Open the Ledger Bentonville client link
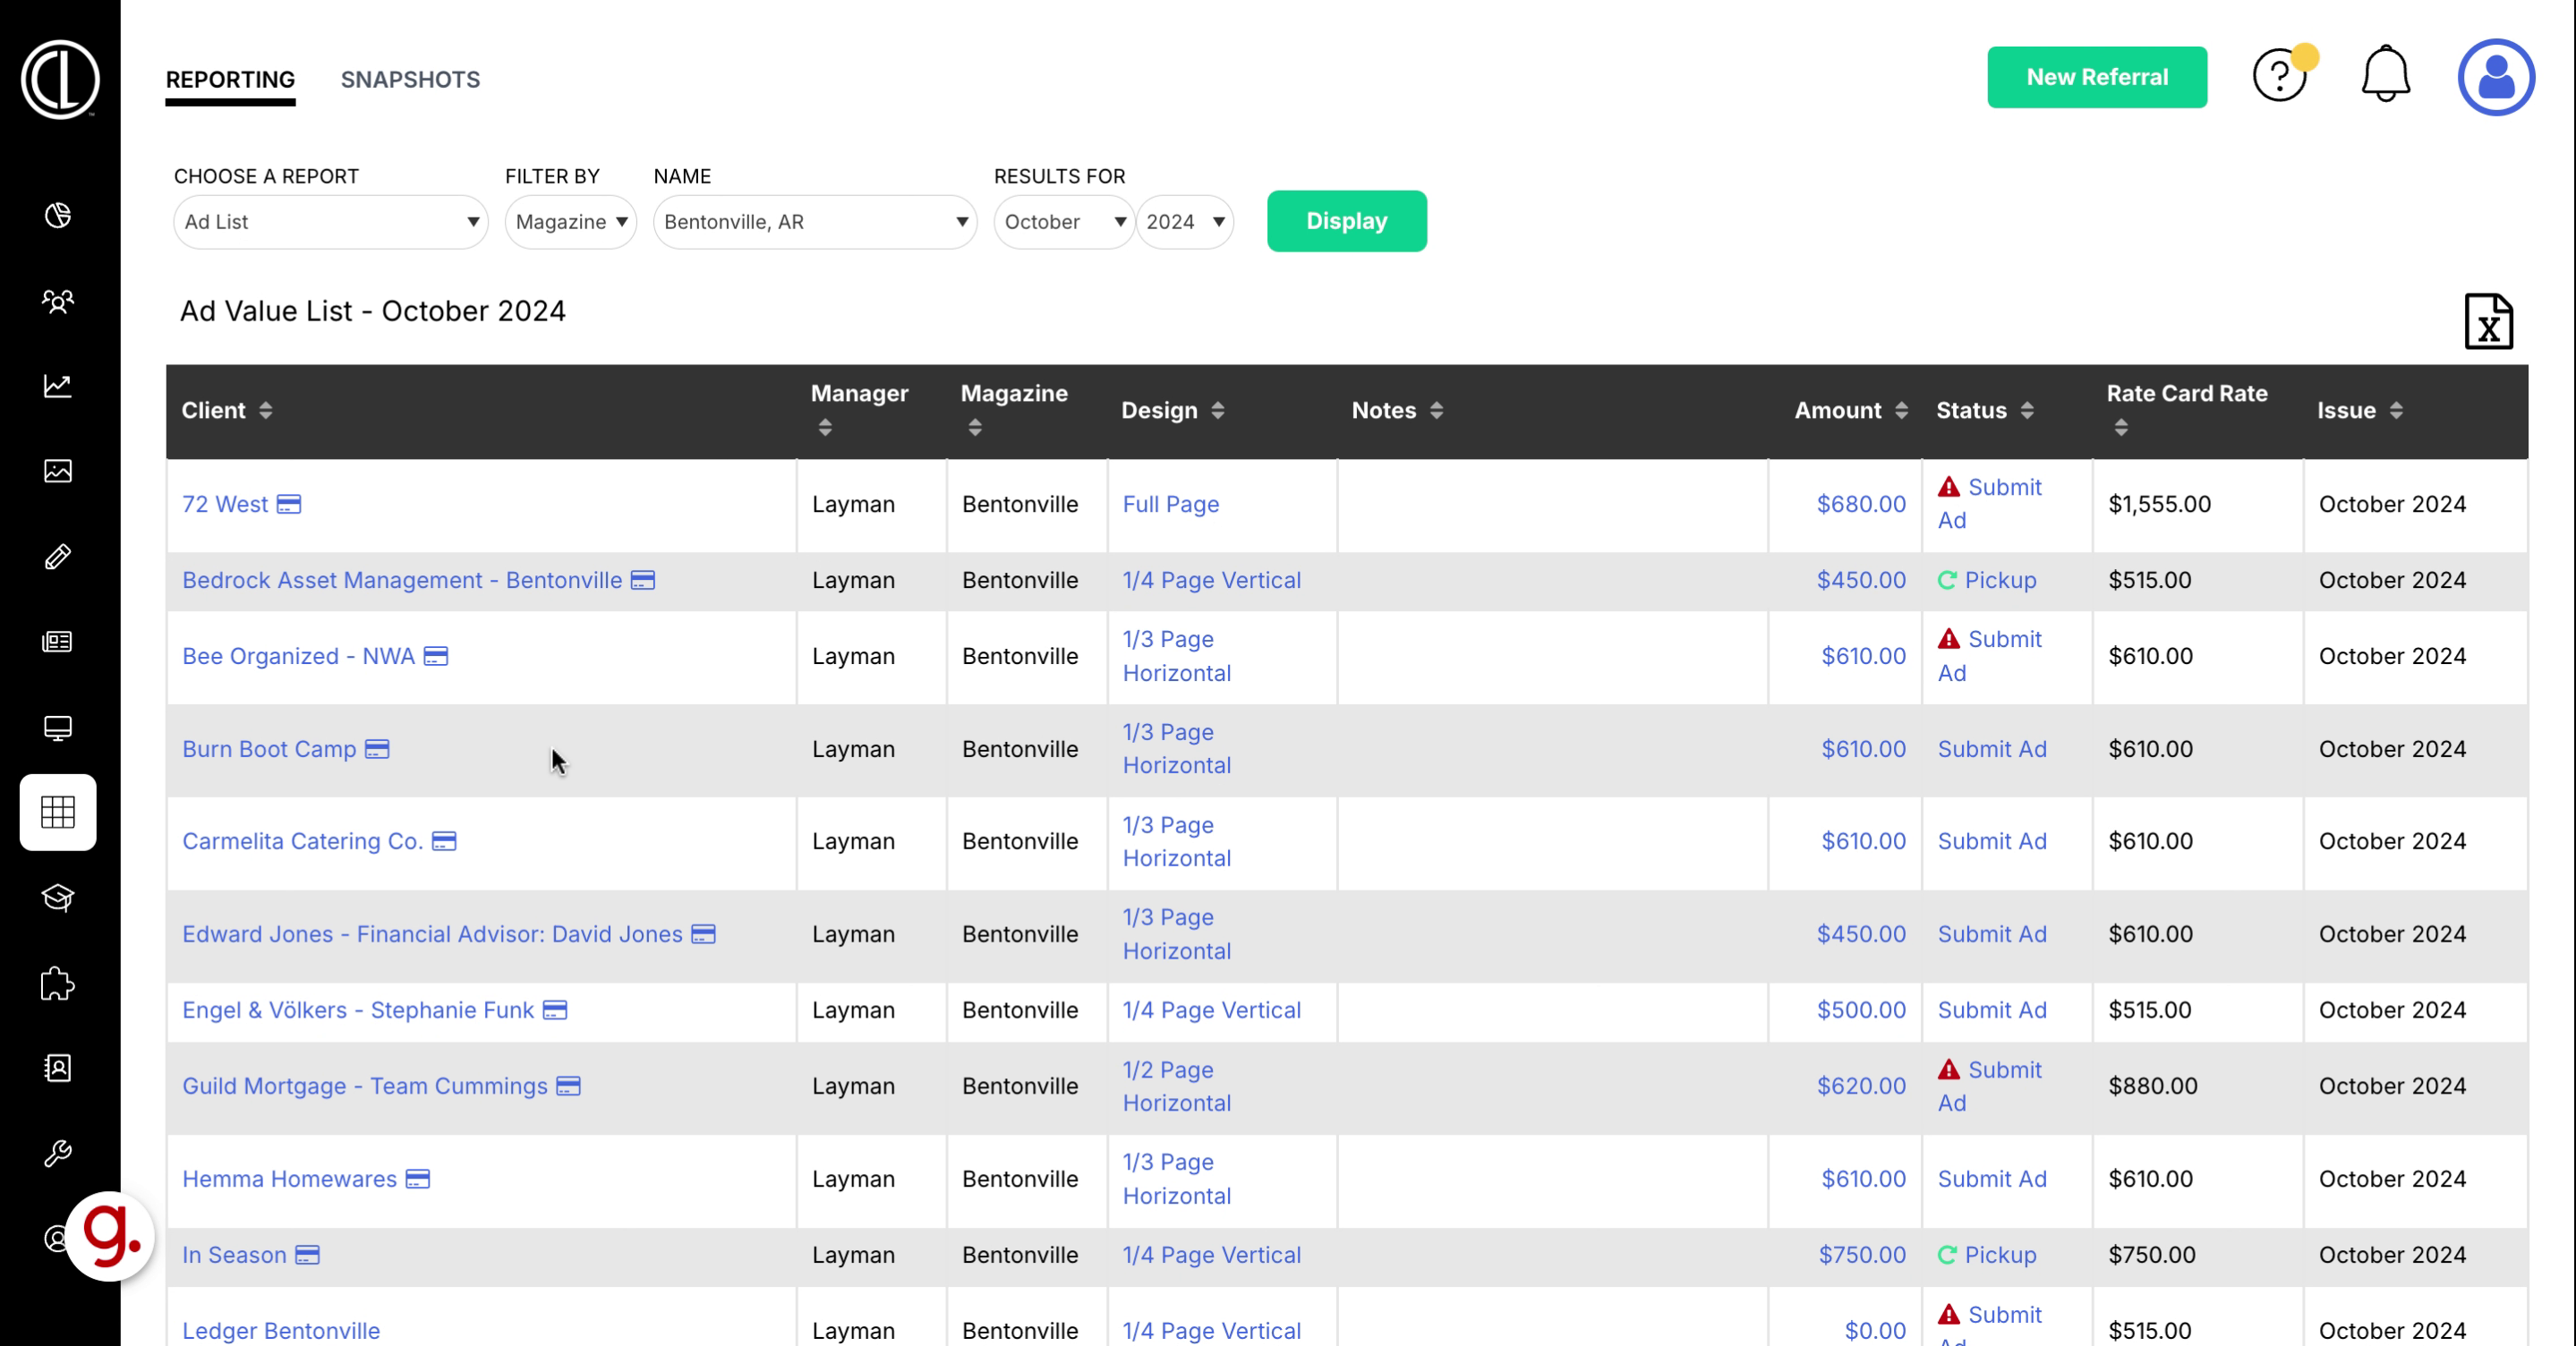The width and height of the screenshot is (2576, 1346). [x=281, y=1331]
